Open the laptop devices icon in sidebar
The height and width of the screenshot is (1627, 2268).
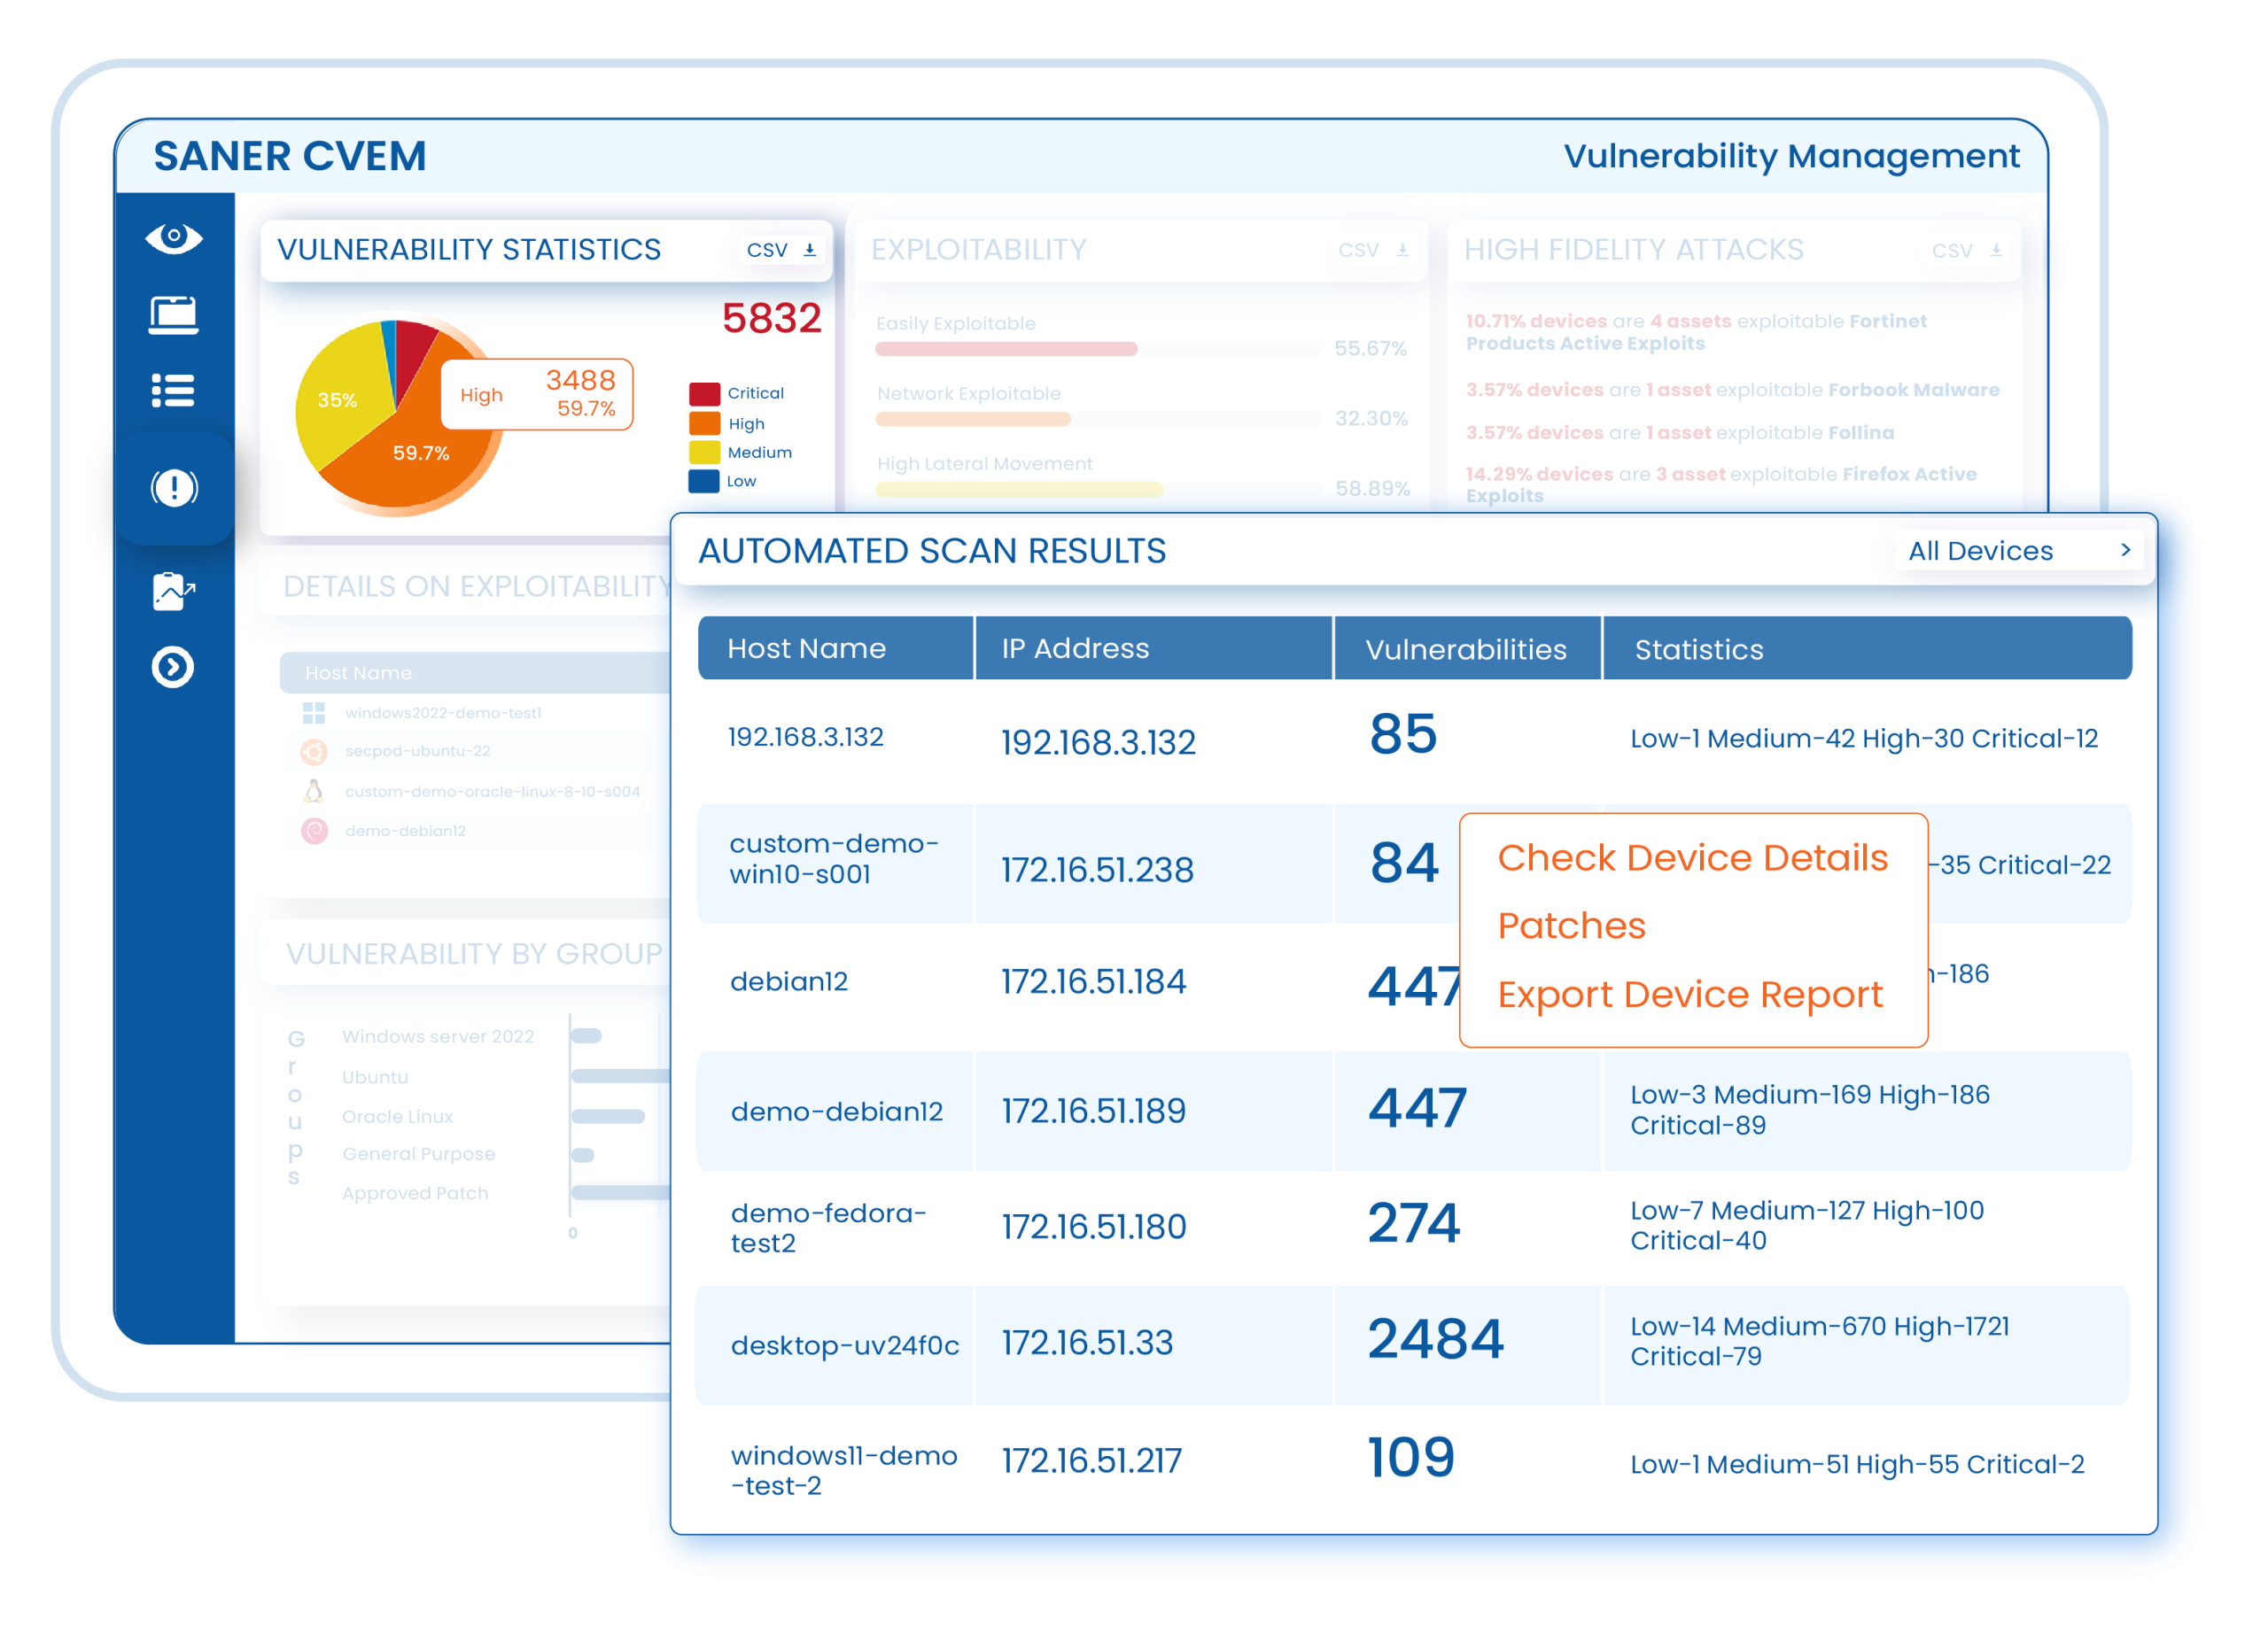(x=173, y=315)
